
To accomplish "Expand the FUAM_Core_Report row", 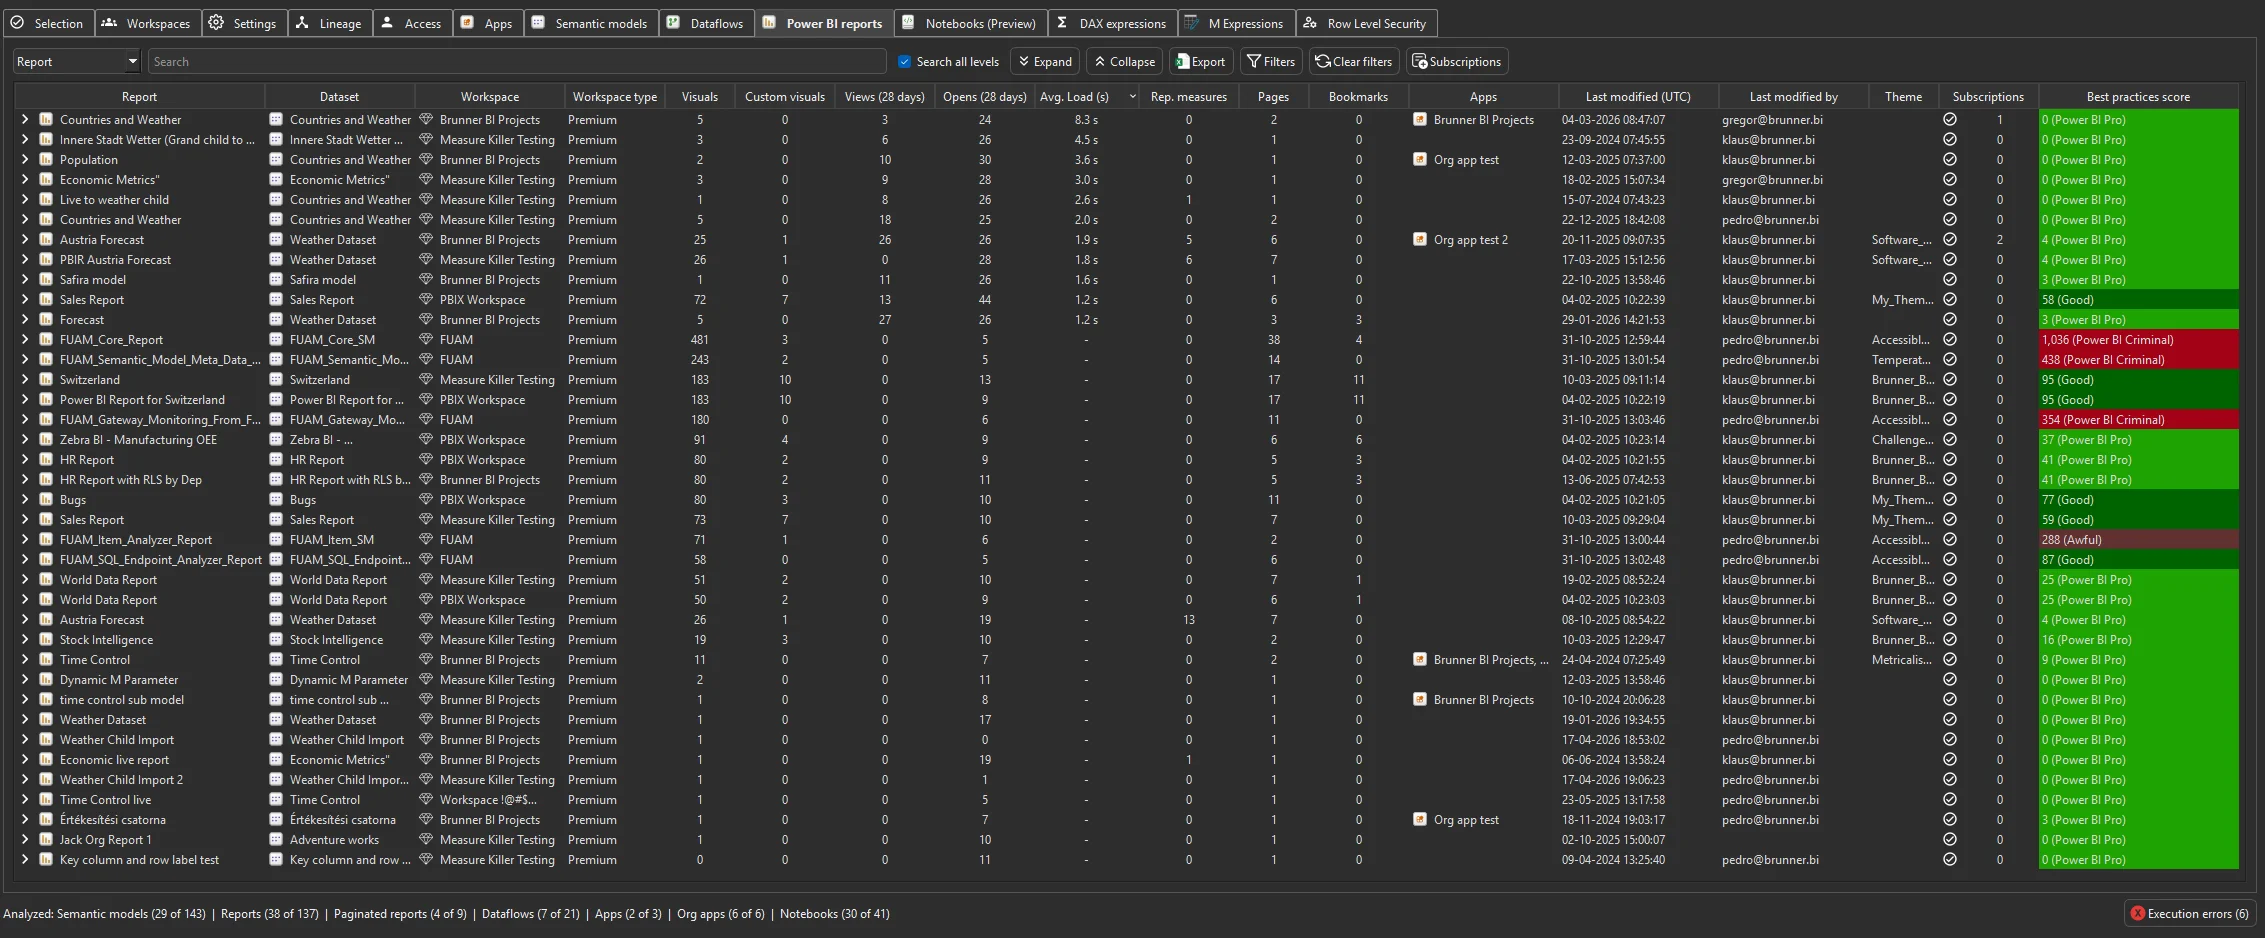I will 25,340.
